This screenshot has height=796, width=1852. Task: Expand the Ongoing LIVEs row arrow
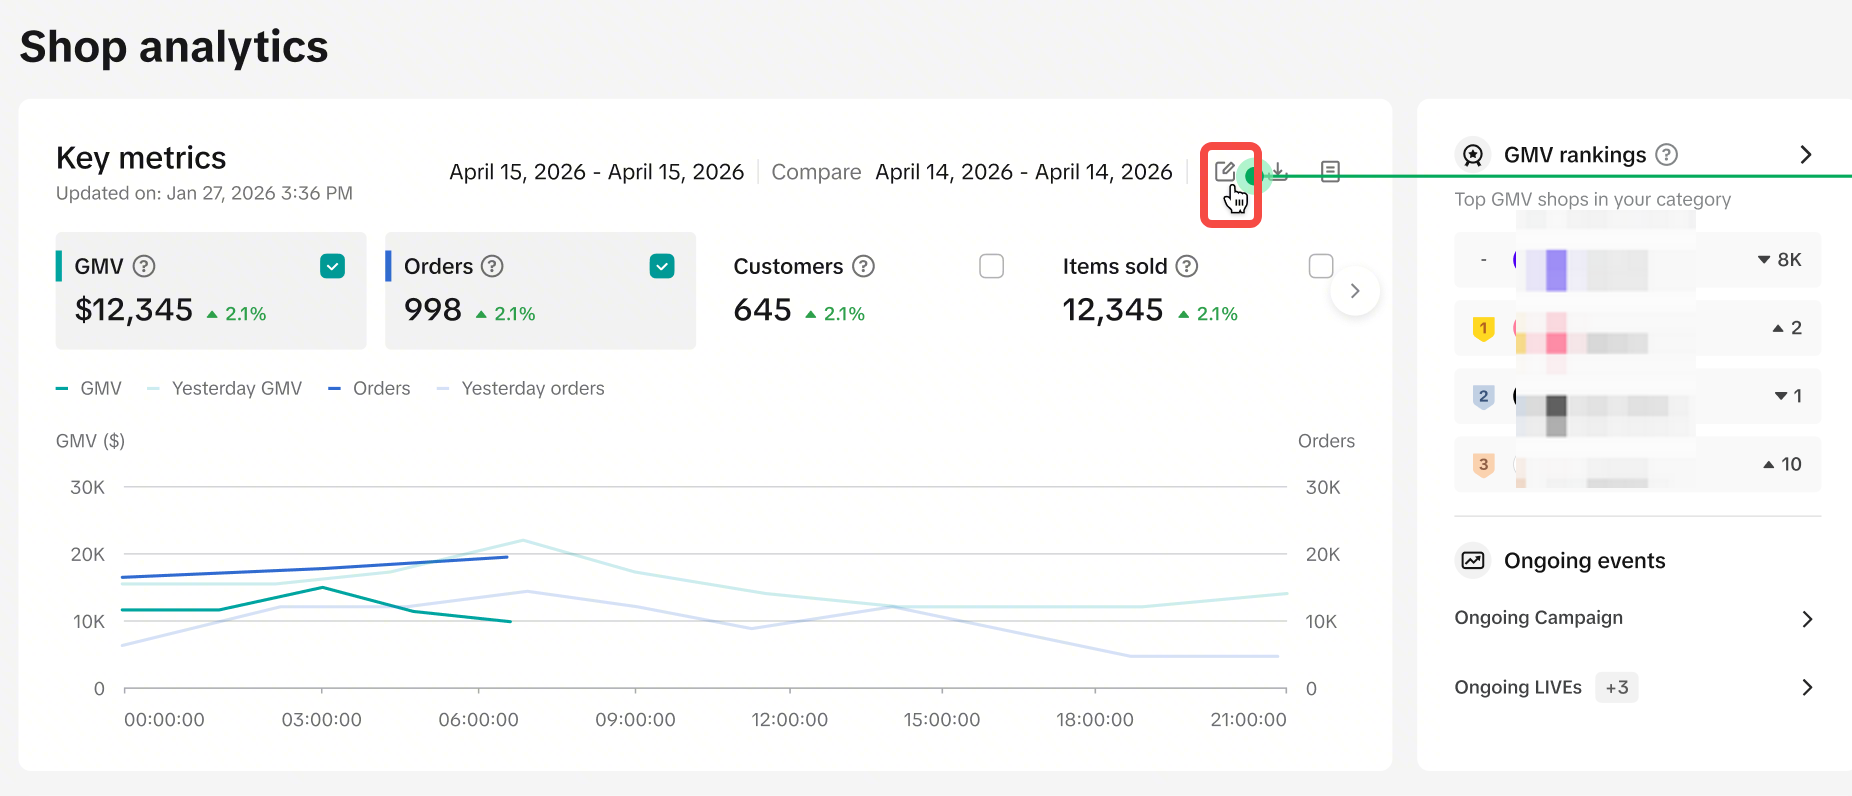click(x=1807, y=687)
